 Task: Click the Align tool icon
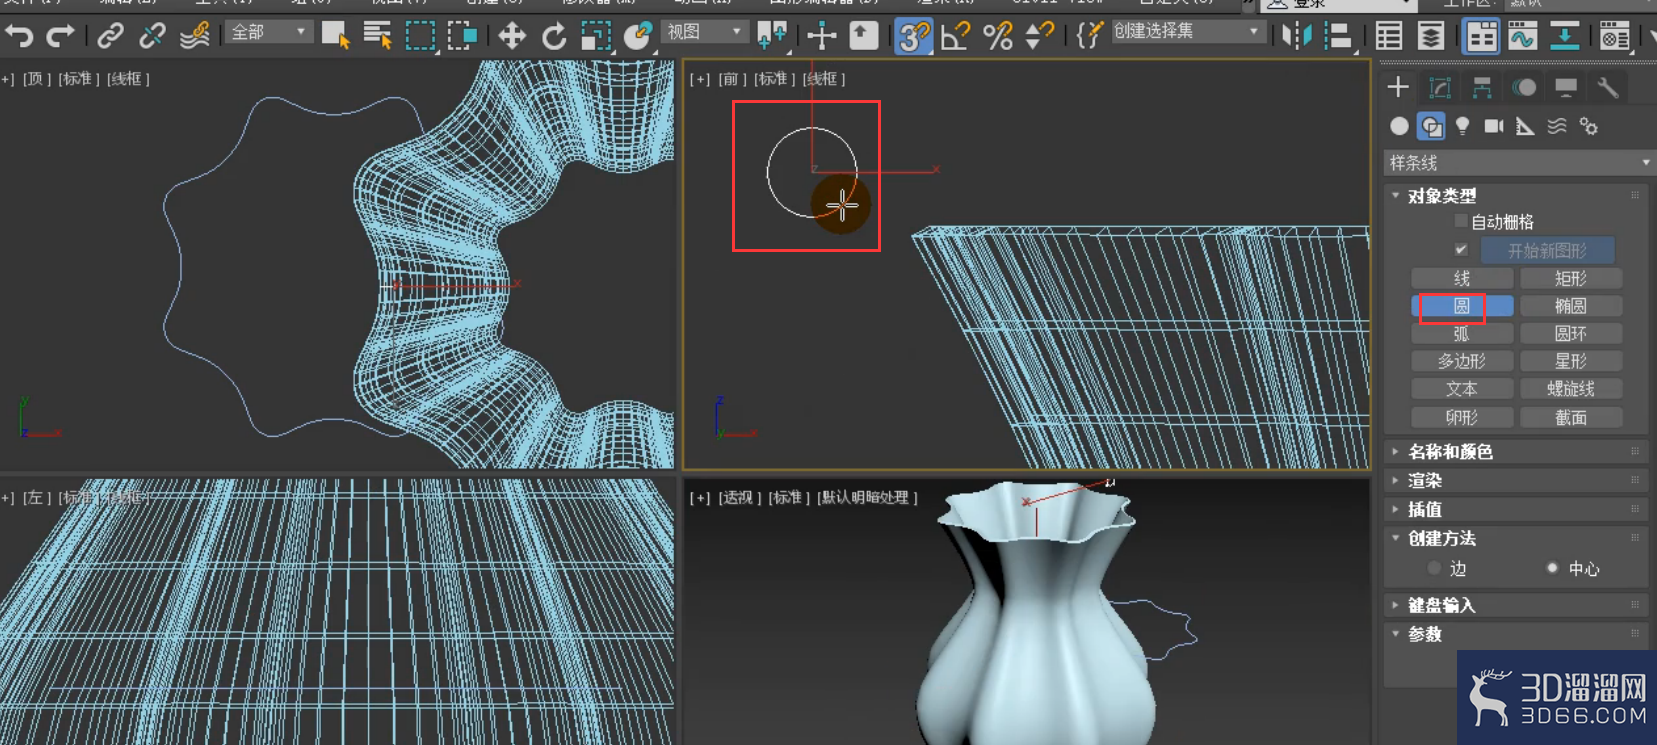tap(1338, 36)
